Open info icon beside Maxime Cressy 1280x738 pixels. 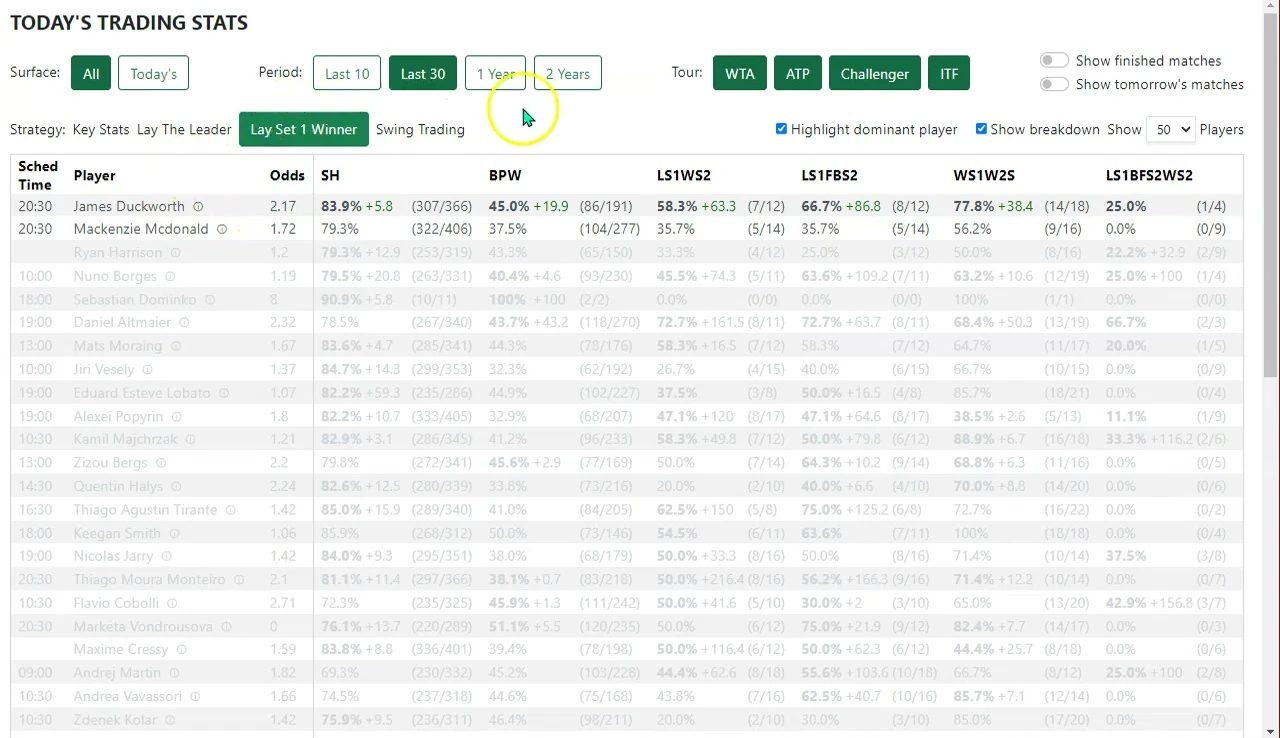(x=181, y=650)
